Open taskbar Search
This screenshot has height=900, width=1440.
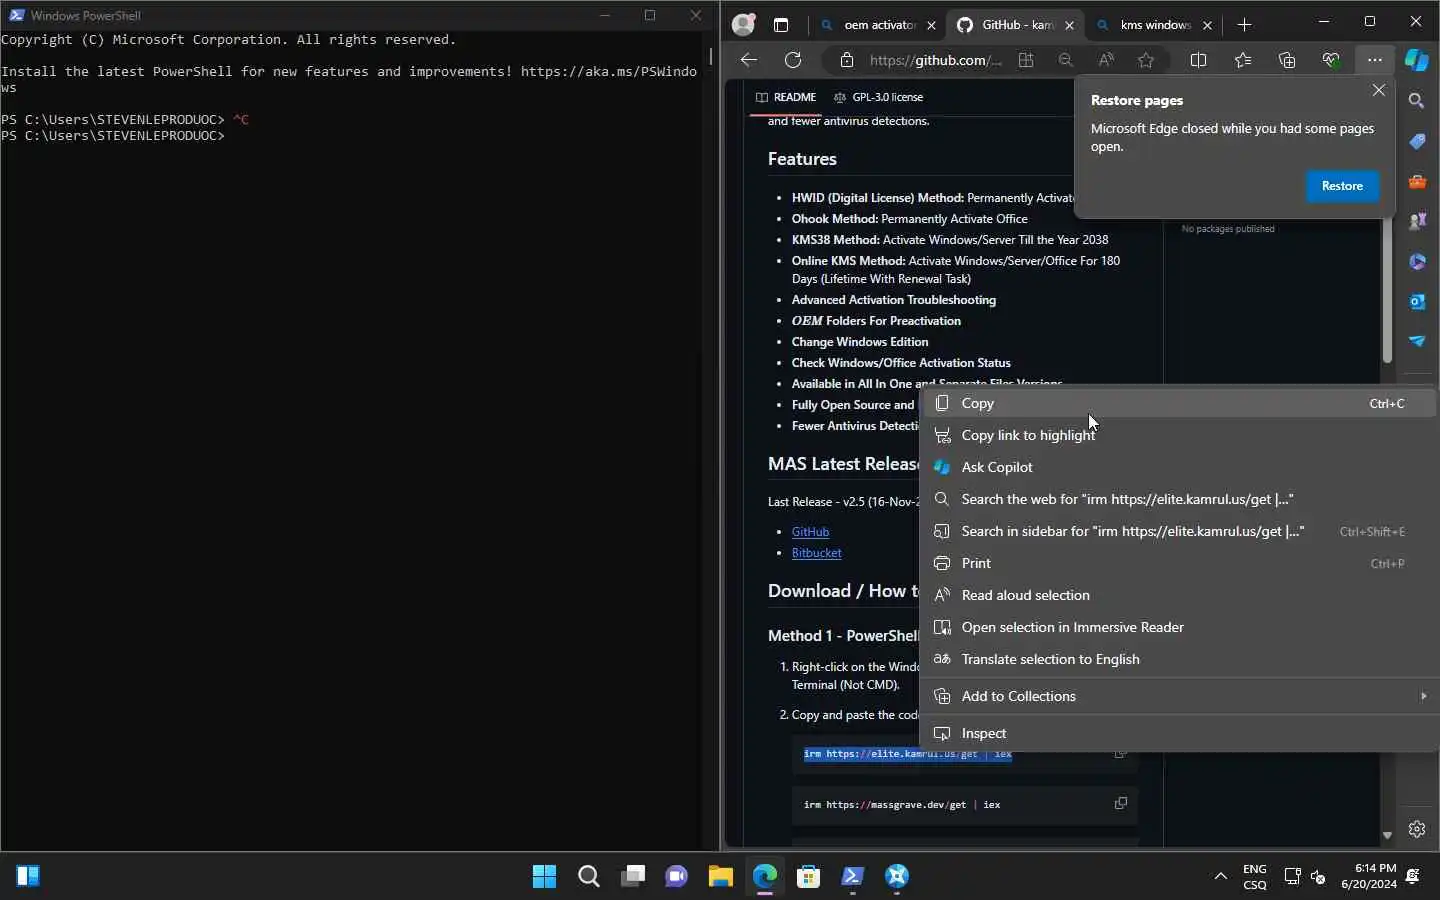[588, 876]
